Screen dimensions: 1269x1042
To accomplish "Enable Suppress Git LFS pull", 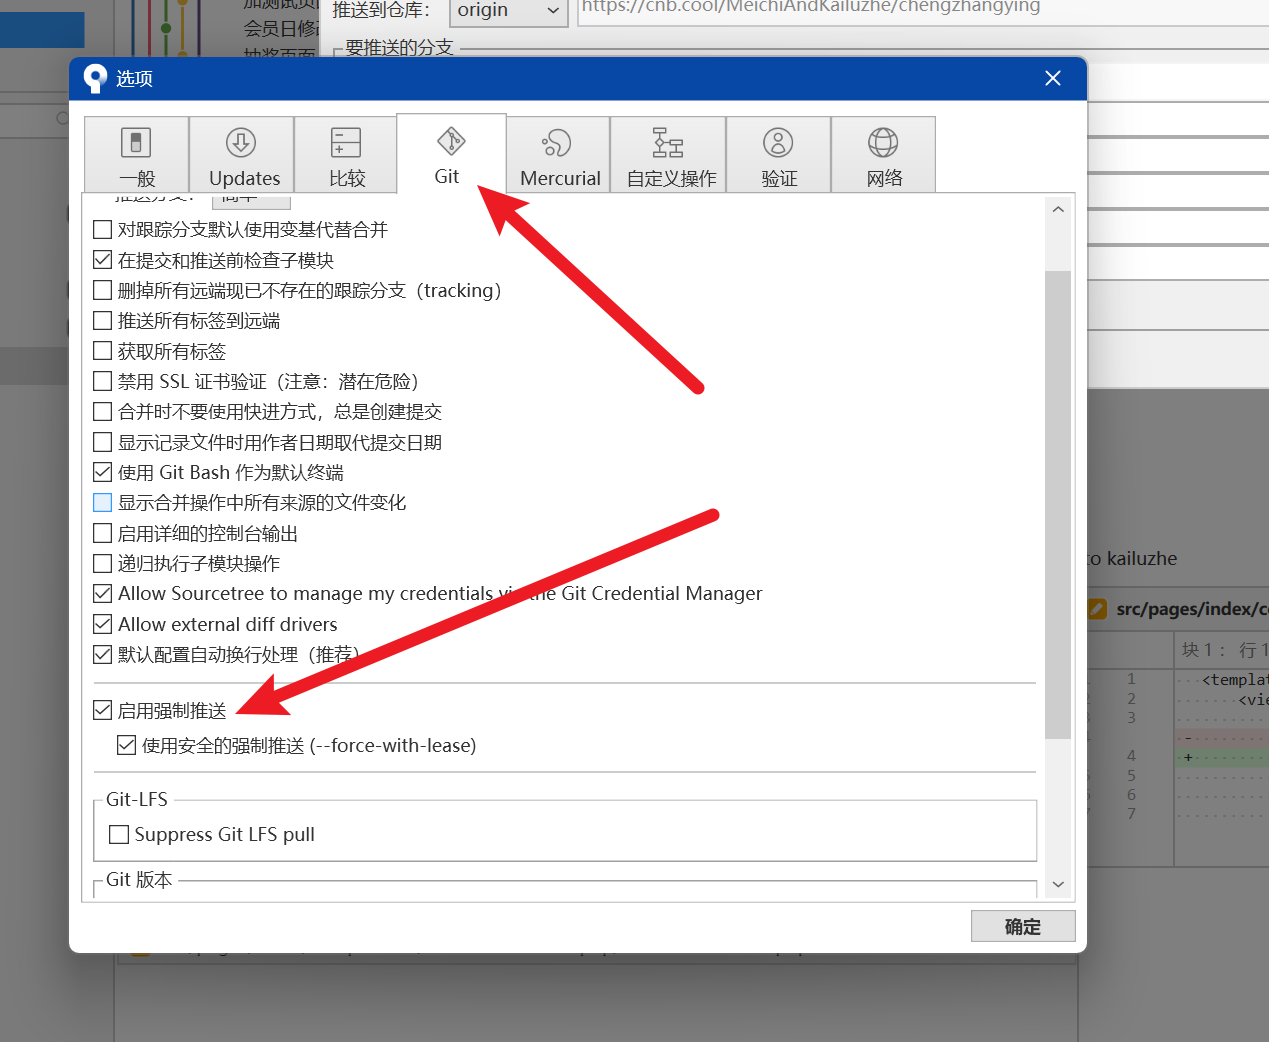I will (x=119, y=834).
